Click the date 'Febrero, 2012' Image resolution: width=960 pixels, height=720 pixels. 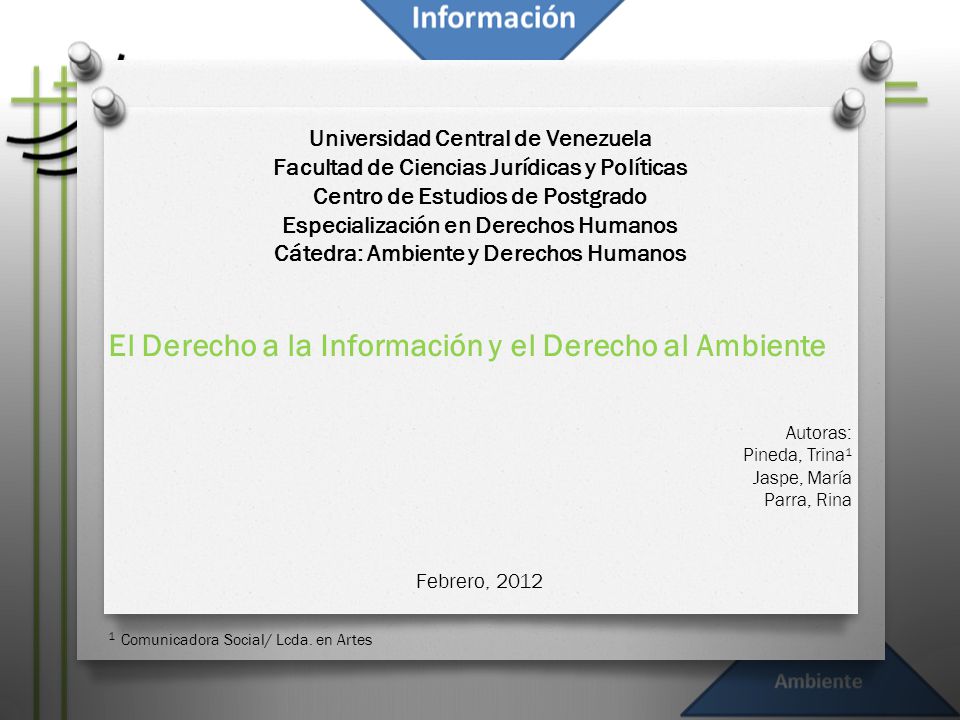479,581
